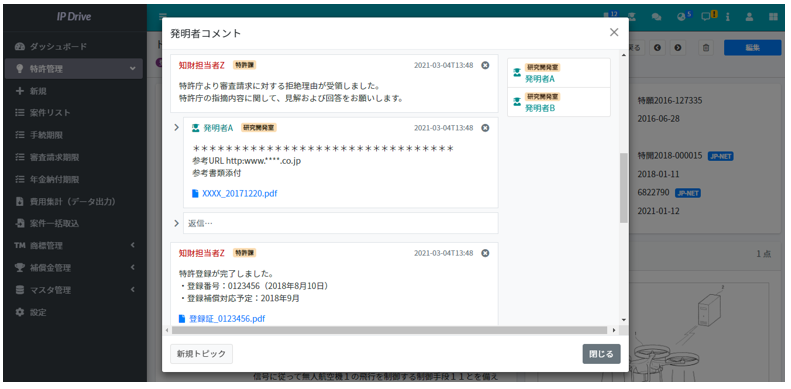This screenshot has height=389, width=791.
Task: Click the blue 編集 button
Action: pos(753,48)
